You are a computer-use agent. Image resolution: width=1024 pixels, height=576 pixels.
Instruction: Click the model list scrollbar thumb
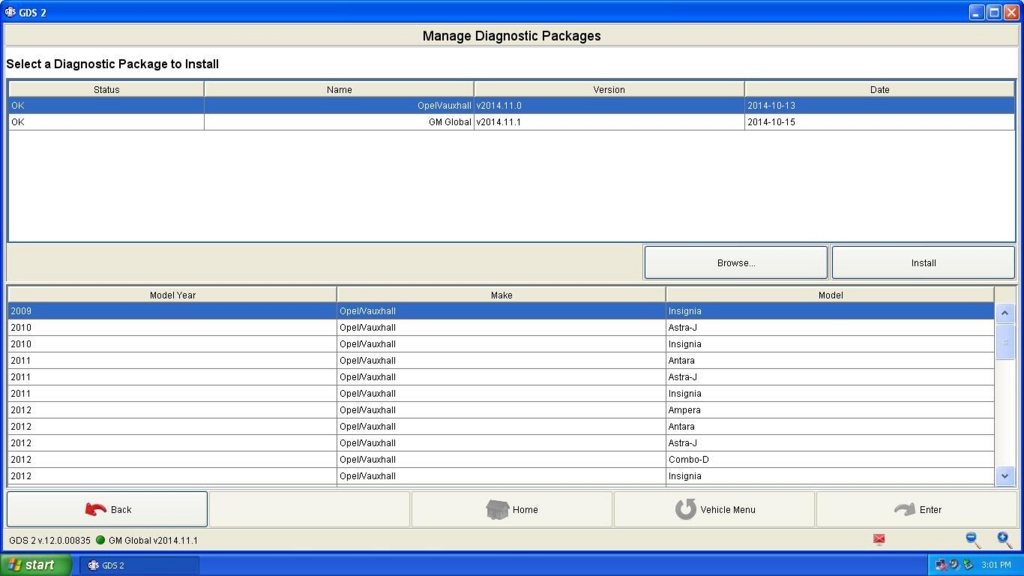[x=1005, y=342]
